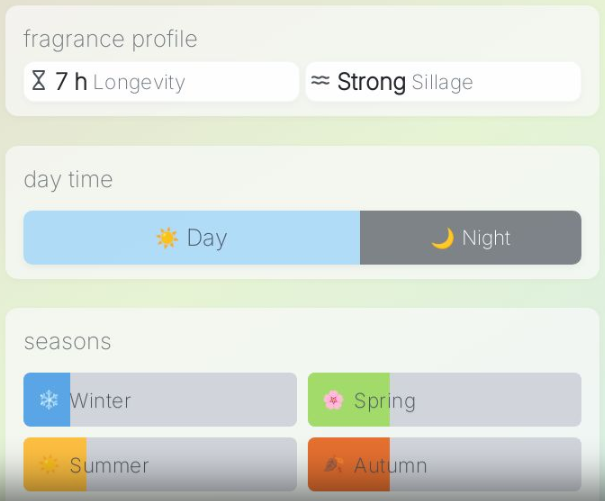Click the hourglass longevity icon
Image resolution: width=605 pixels, height=501 pixels.
(x=39, y=82)
